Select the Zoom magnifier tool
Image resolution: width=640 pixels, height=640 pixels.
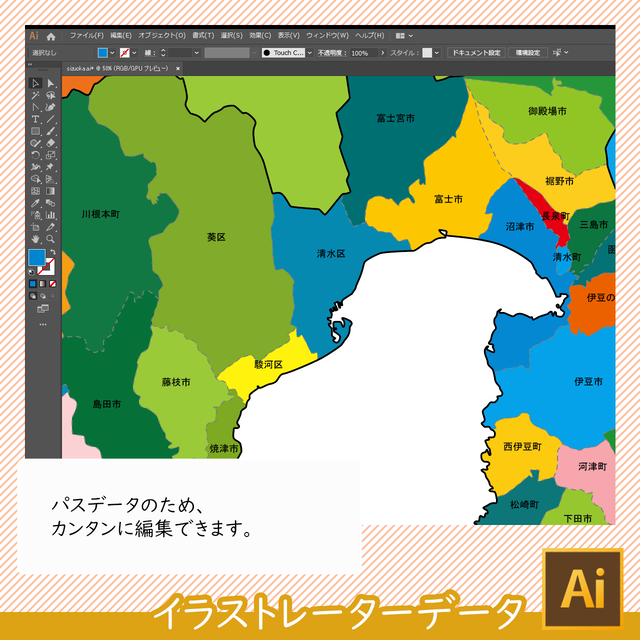(51, 239)
